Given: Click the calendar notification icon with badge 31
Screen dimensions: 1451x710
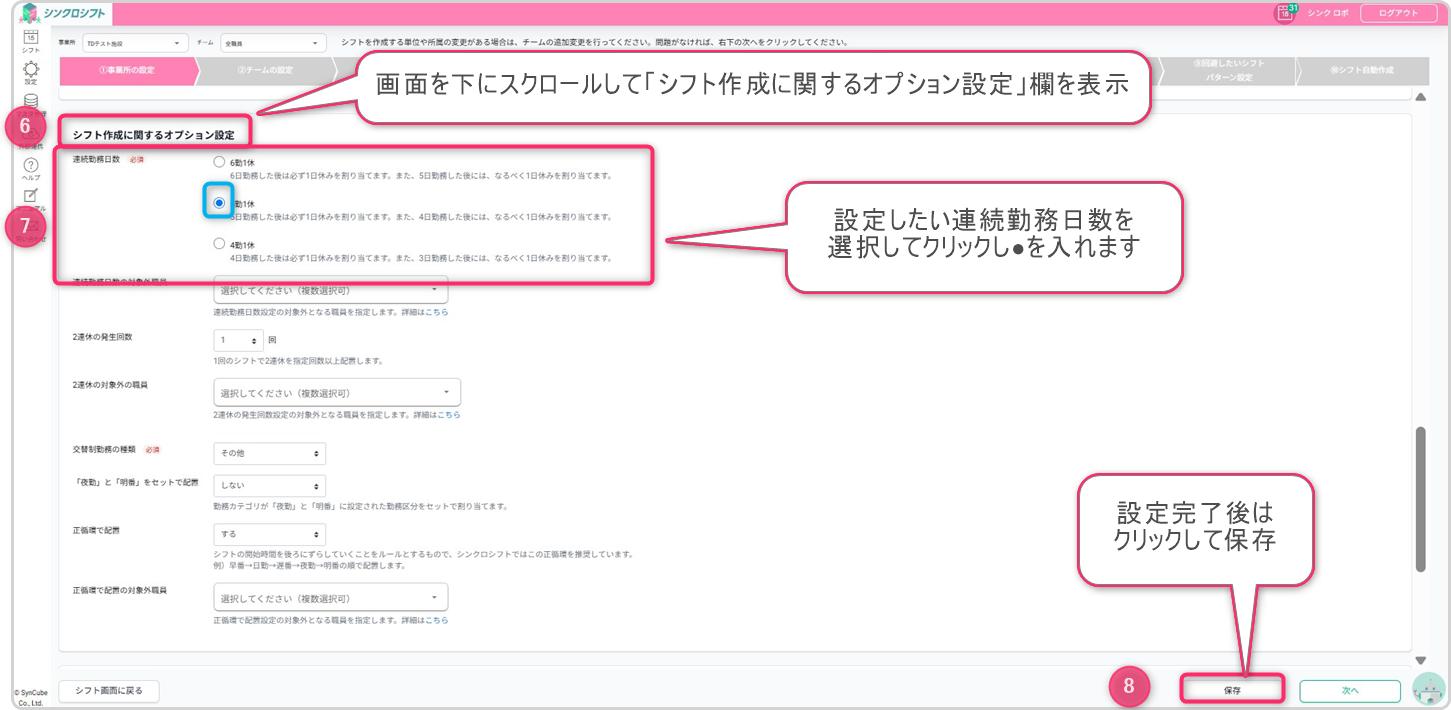Looking at the screenshot, I should [1284, 13].
